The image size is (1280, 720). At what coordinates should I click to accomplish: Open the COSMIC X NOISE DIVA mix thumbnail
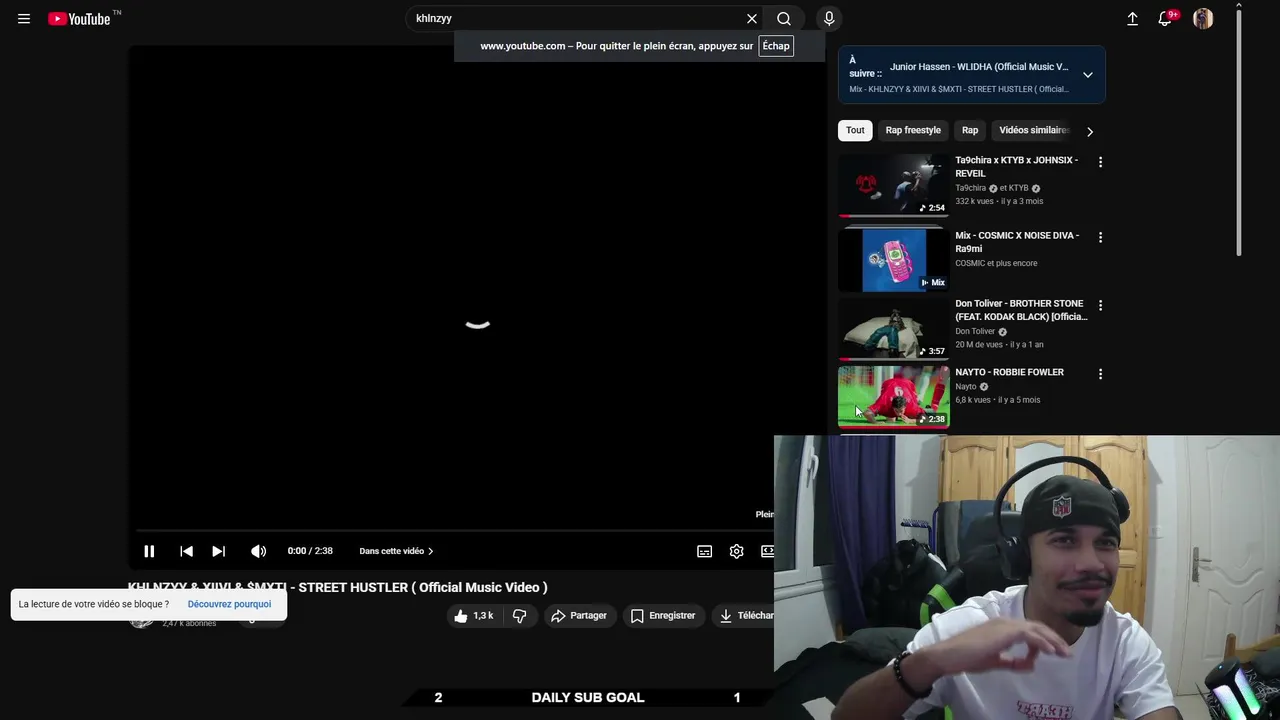point(893,259)
